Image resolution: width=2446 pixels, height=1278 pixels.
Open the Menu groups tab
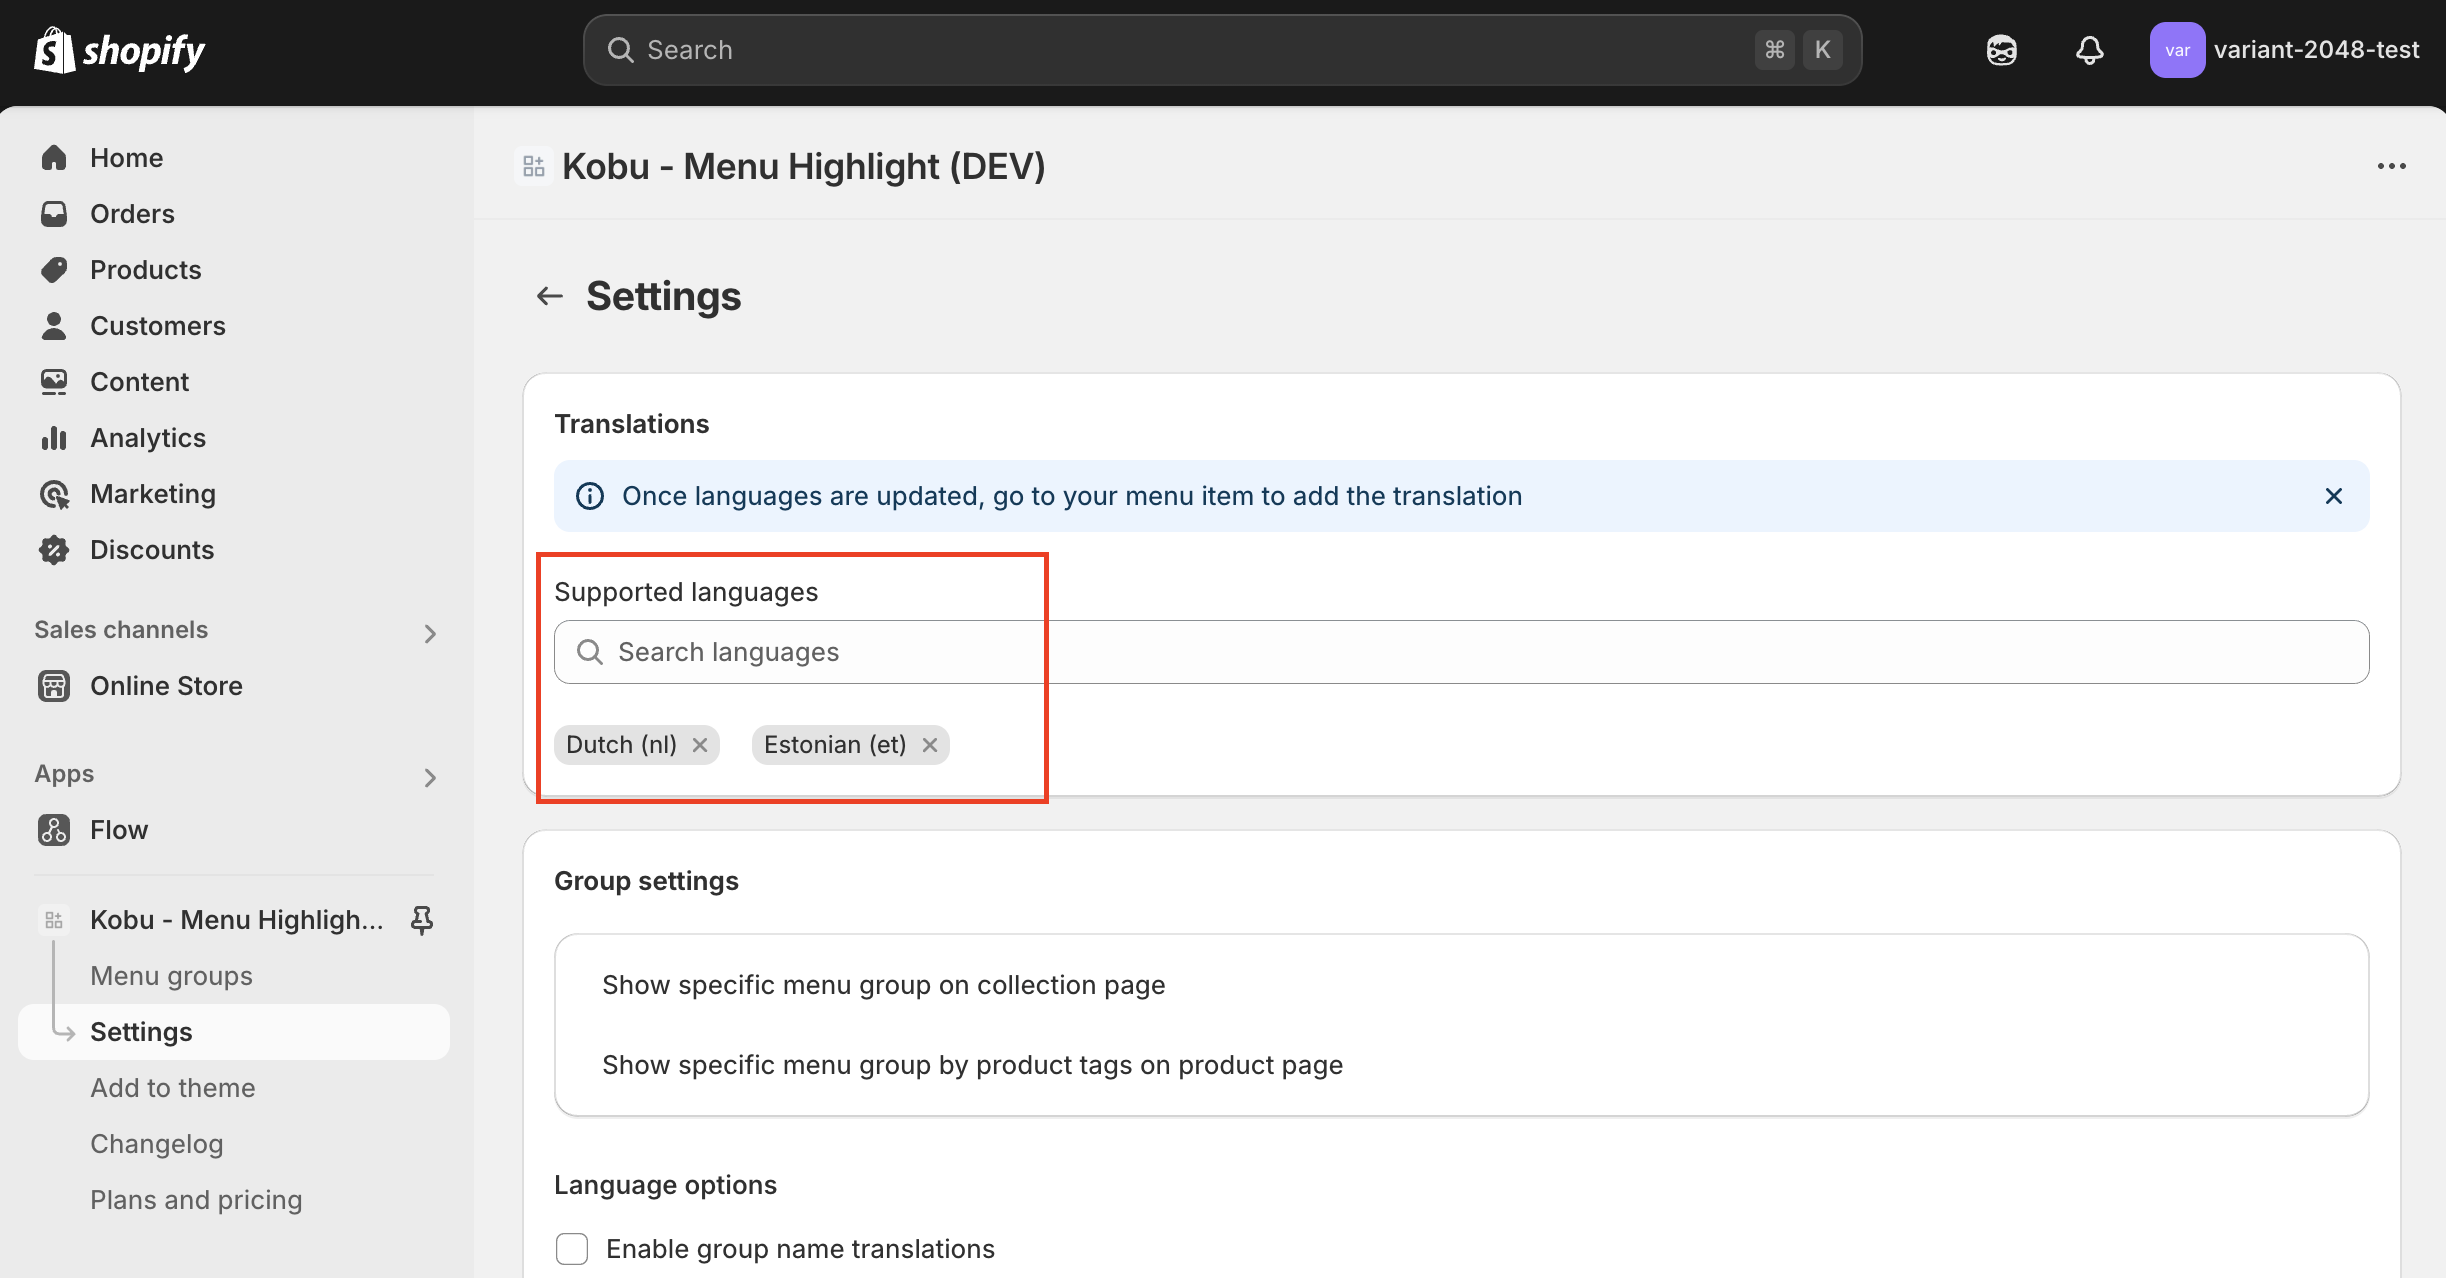(171, 975)
